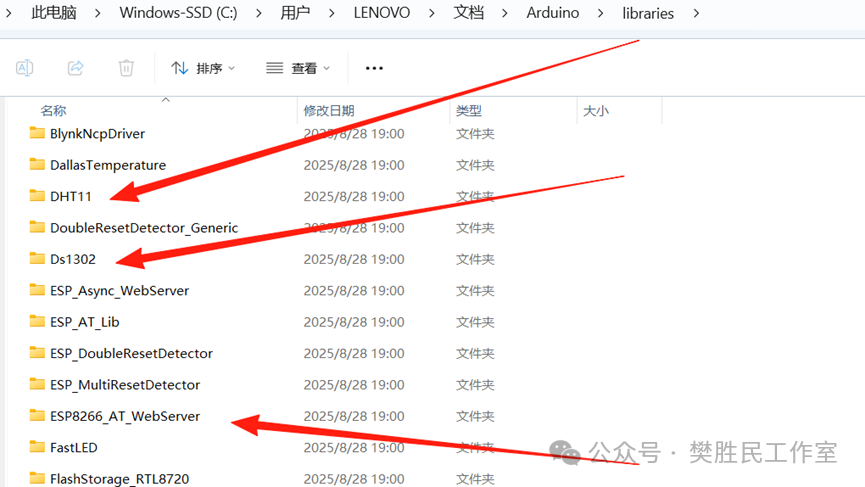Select the BlynkNcpDriver folder icon
This screenshot has height=487, width=865.
click(x=37, y=133)
